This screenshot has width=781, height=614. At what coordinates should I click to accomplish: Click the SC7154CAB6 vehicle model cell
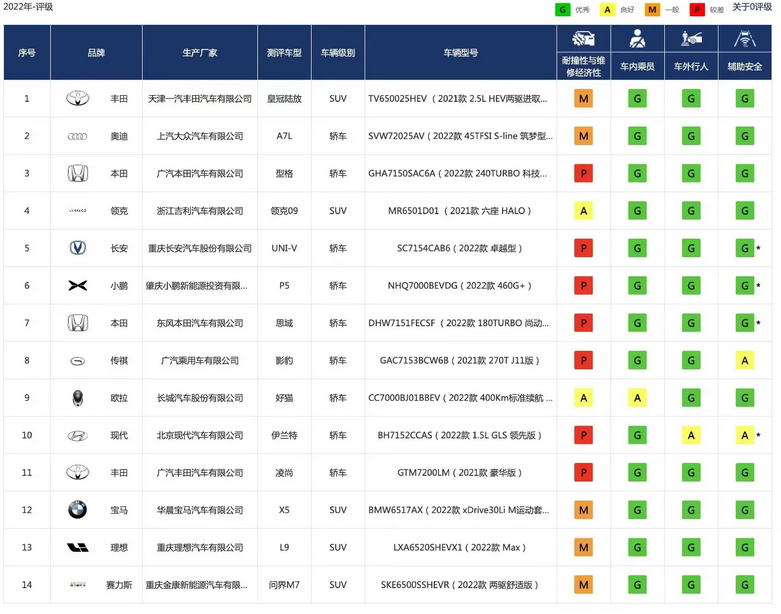(x=460, y=248)
